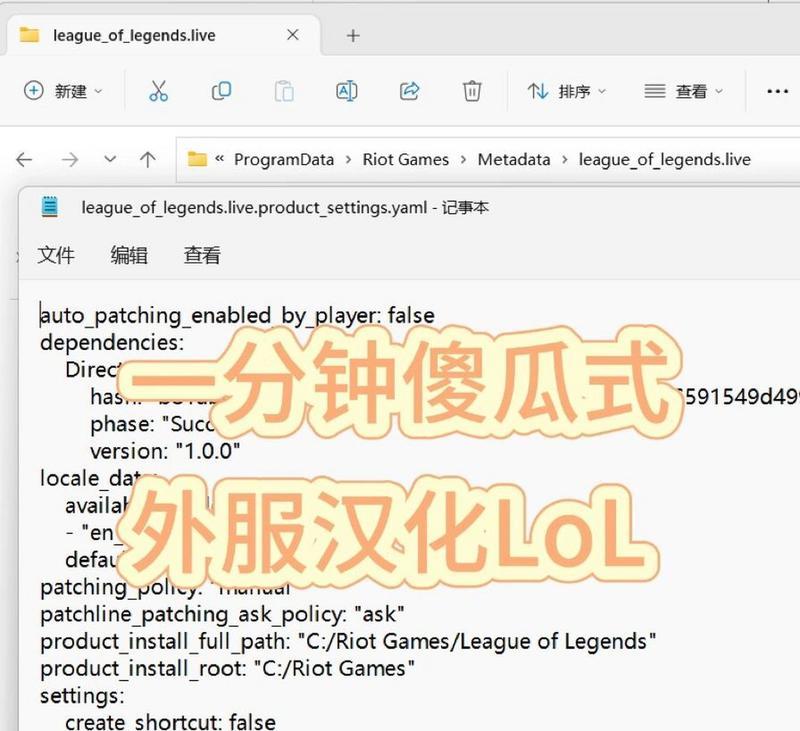This screenshot has width=800, height=731.
Task: Click the patchline_patching_ask_policy: "ask" line
Action: [222, 614]
